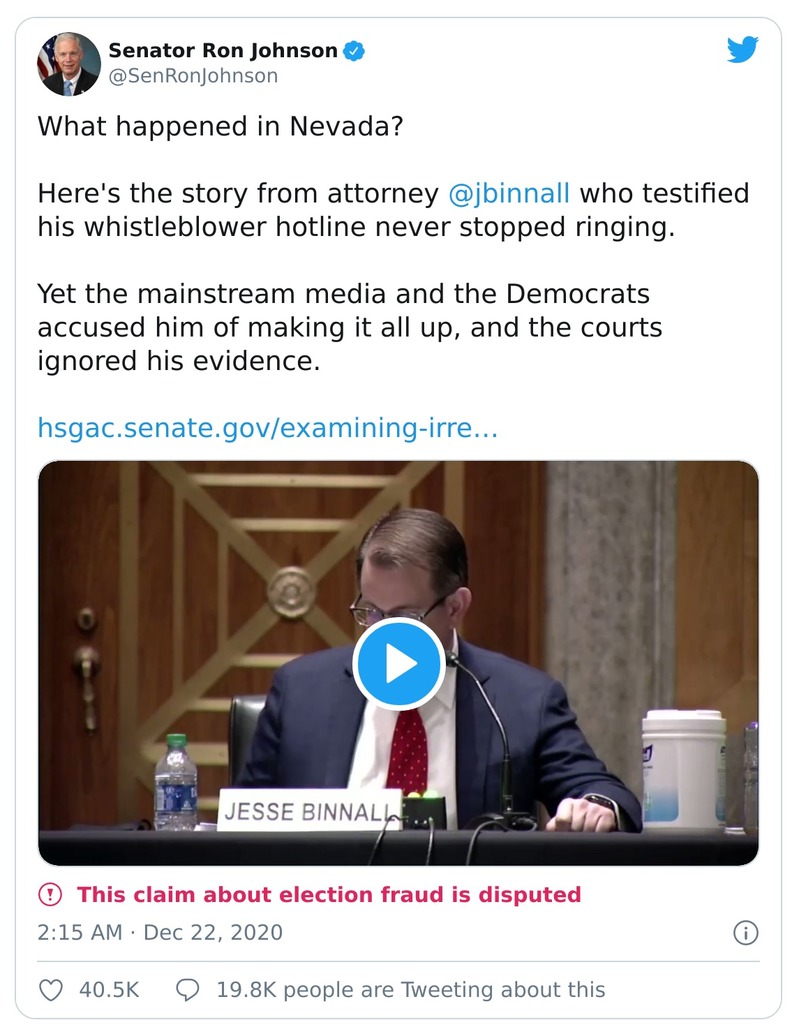
Task: Click the Jesse Binnall nameplate in the video
Action: tap(309, 810)
